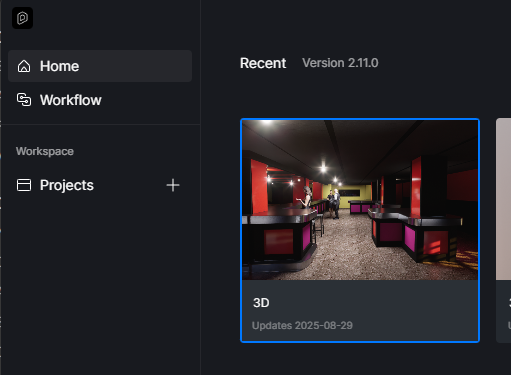
Task: Select the Home label in sidebar
Action: [x=59, y=66]
